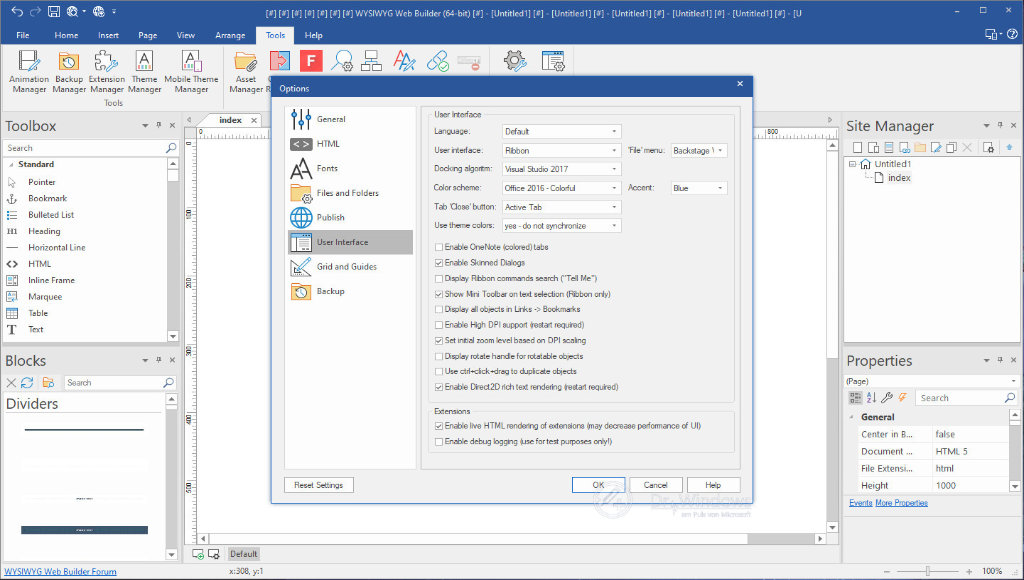Screen dimensions: 1024x580
Task: Open the Accent color dropdown
Action: pyautogui.click(x=699, y=188)
